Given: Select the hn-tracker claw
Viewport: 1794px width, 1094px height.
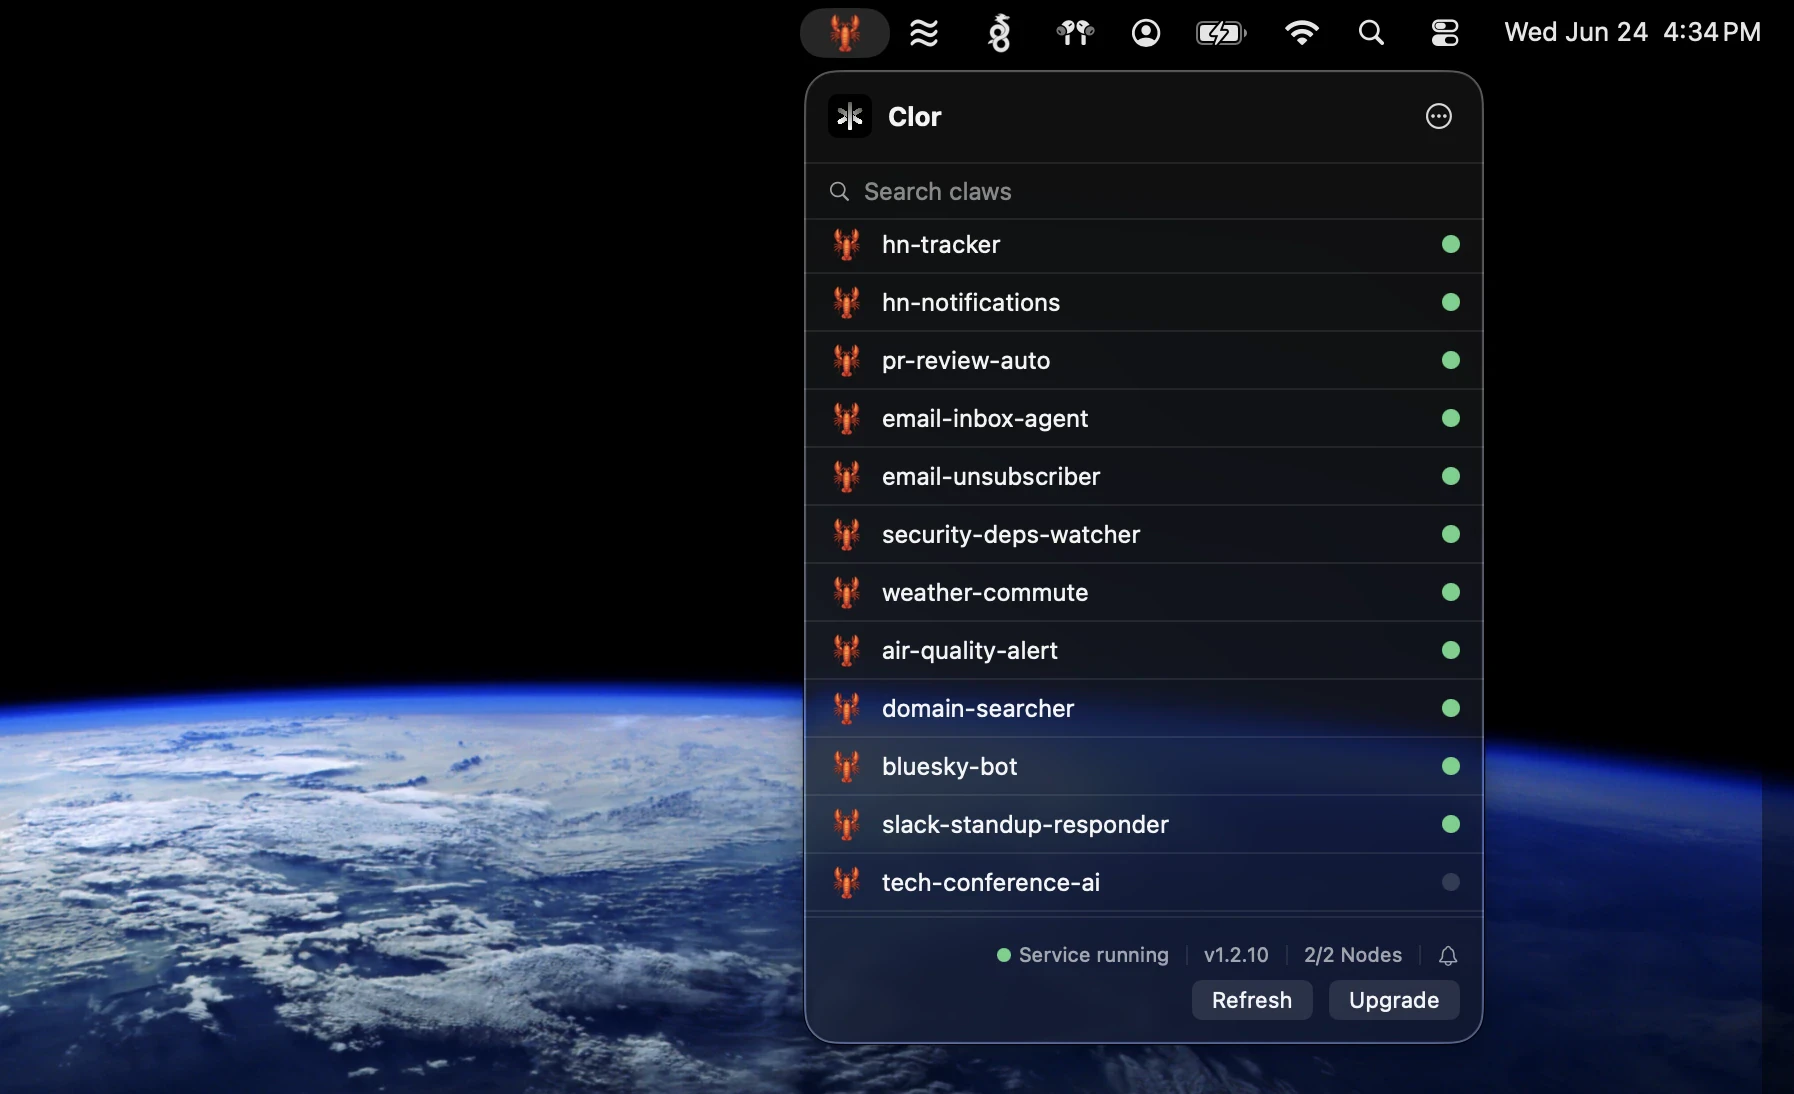Looking at the screenshot, I should click(x=1144, y=245).
